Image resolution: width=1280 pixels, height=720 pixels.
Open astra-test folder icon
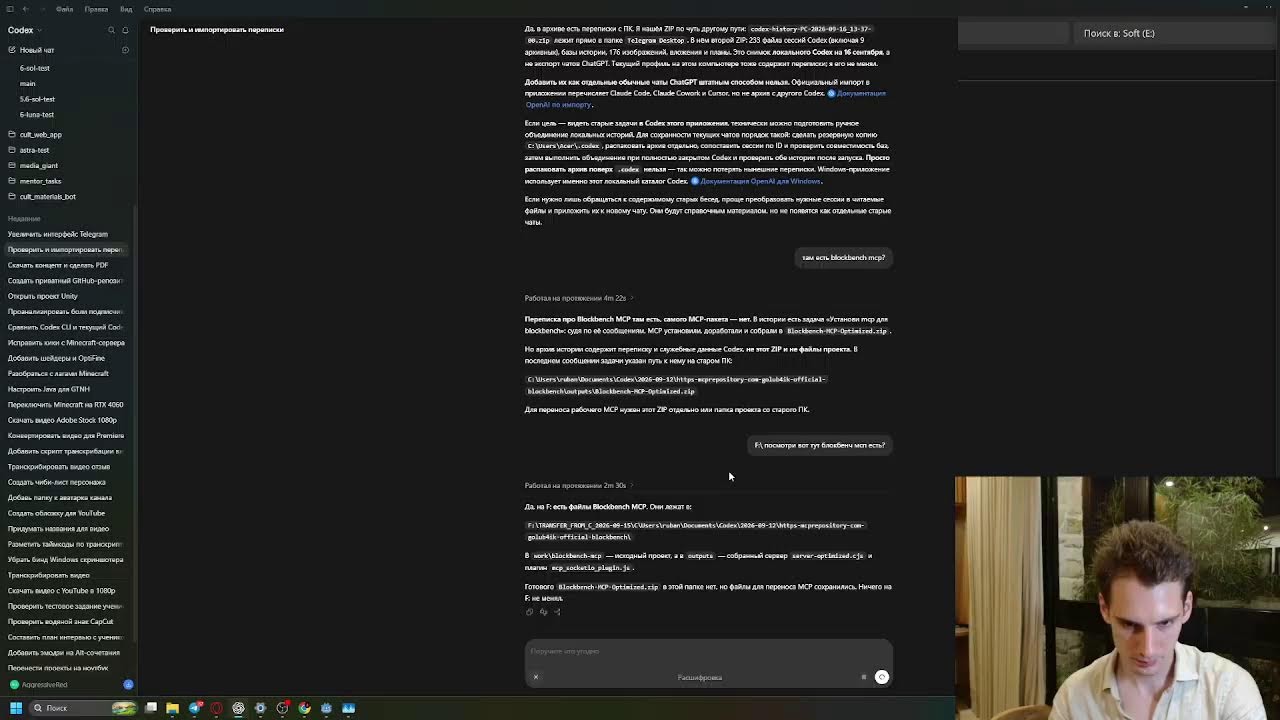coord(12,150)
